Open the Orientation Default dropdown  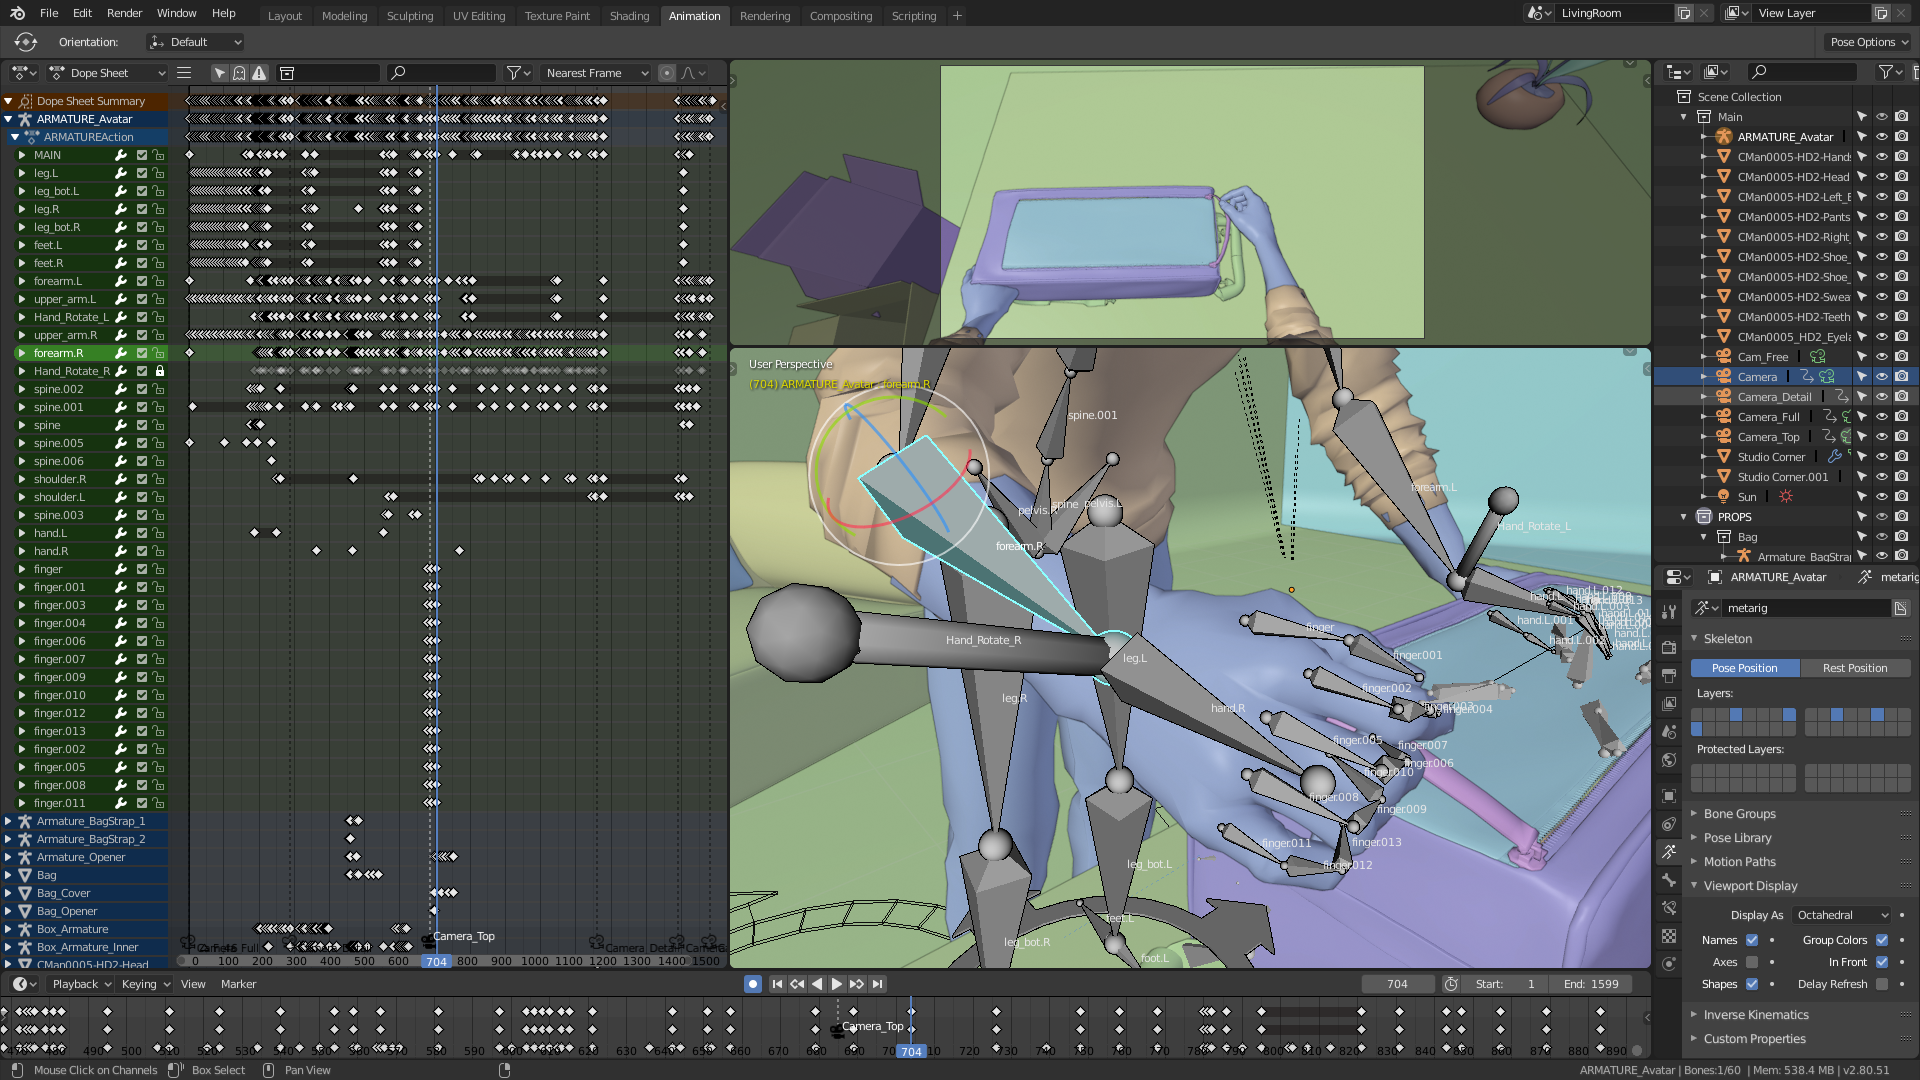click(196, 42)
